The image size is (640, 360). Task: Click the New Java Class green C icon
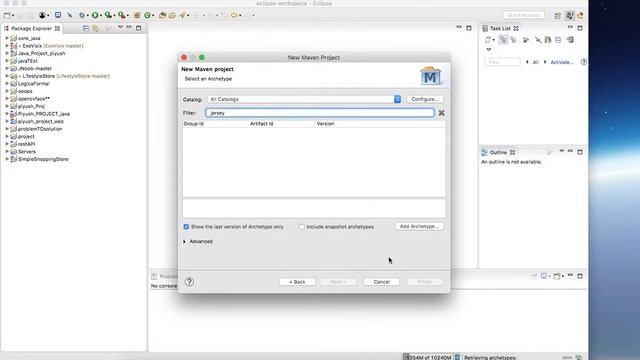(x=147, y=15)
